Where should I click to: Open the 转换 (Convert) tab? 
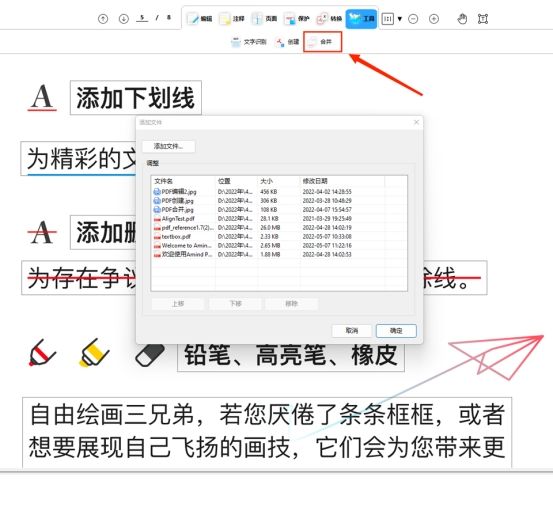tap(329, 19)
